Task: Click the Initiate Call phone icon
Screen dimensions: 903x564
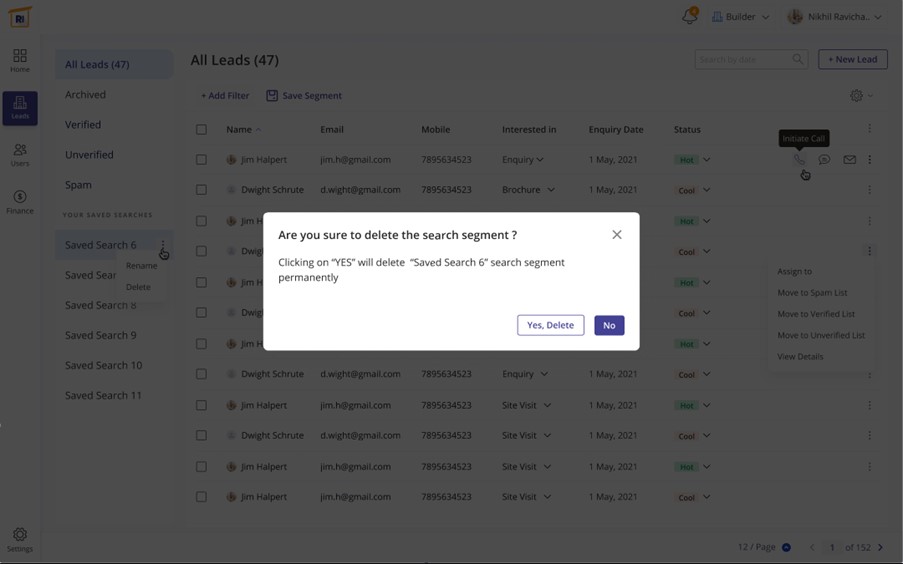Action: point(799,159)
